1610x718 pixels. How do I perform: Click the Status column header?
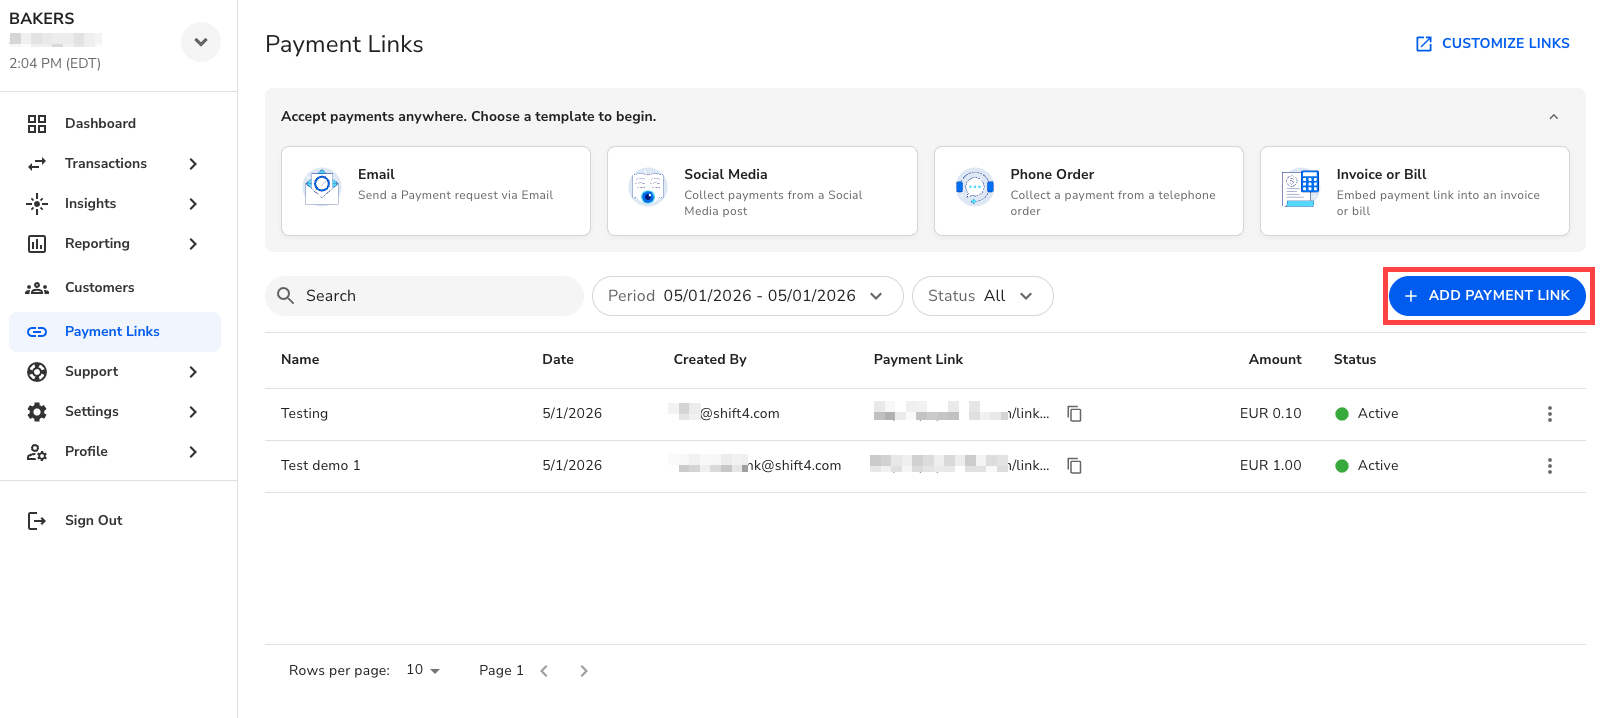pos(1355,360)
